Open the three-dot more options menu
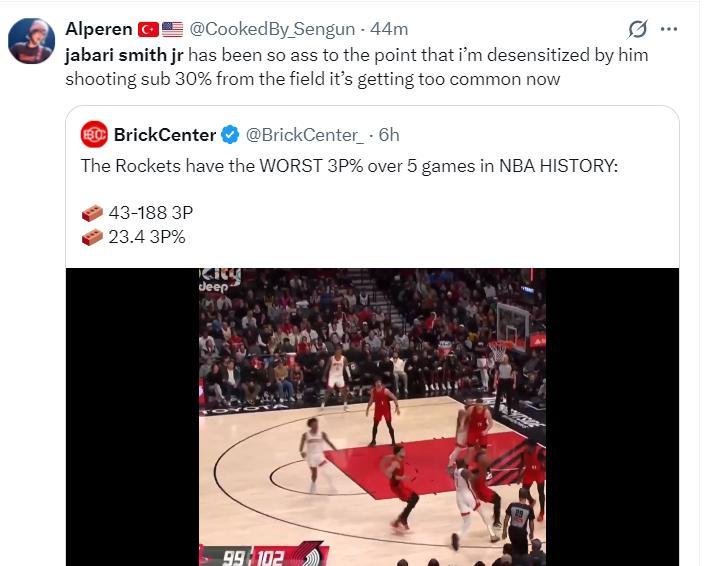Image resolution: width=706 pixels, height=566 pixels. [x=669, y=29]
